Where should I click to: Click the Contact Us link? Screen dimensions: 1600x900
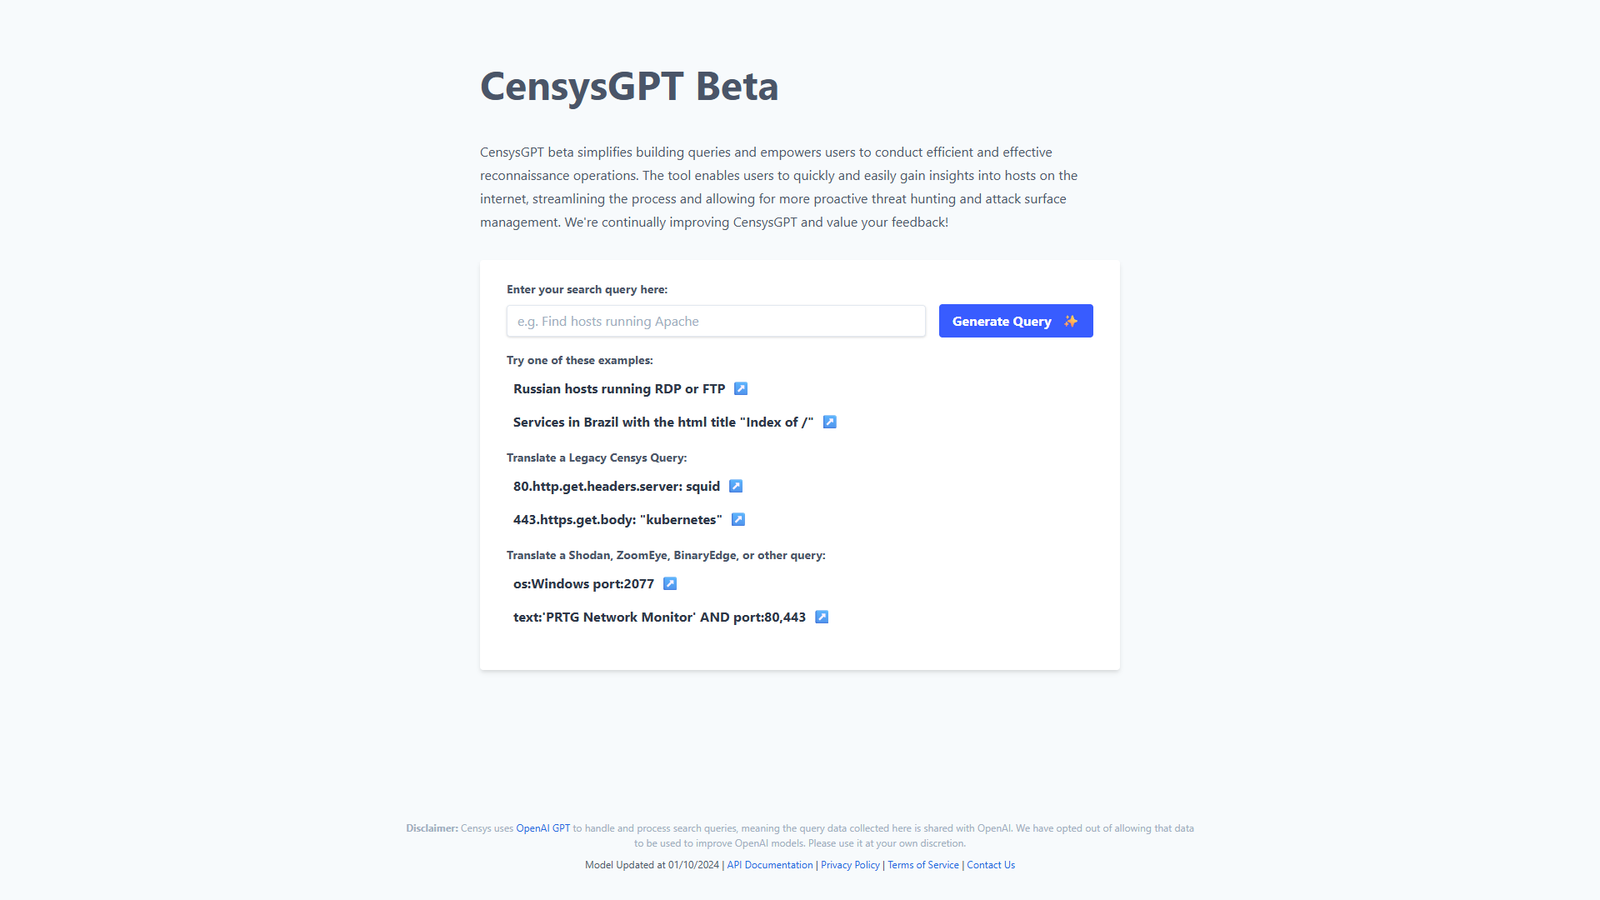[990, 864]
